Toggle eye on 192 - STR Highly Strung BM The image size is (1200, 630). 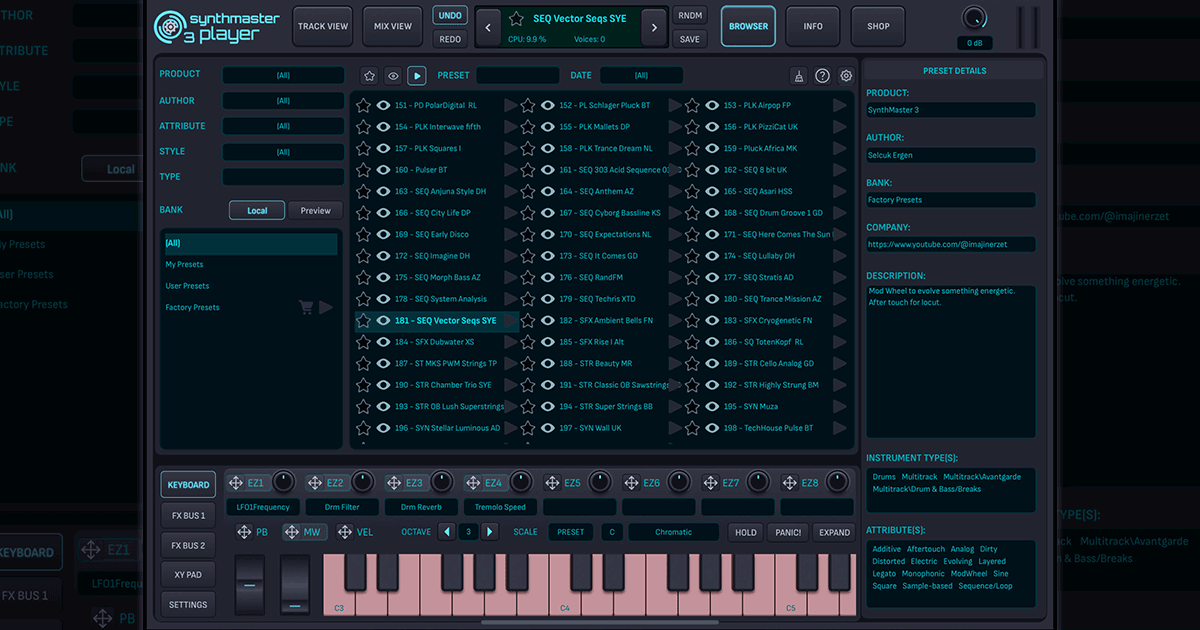click(711, 385)
